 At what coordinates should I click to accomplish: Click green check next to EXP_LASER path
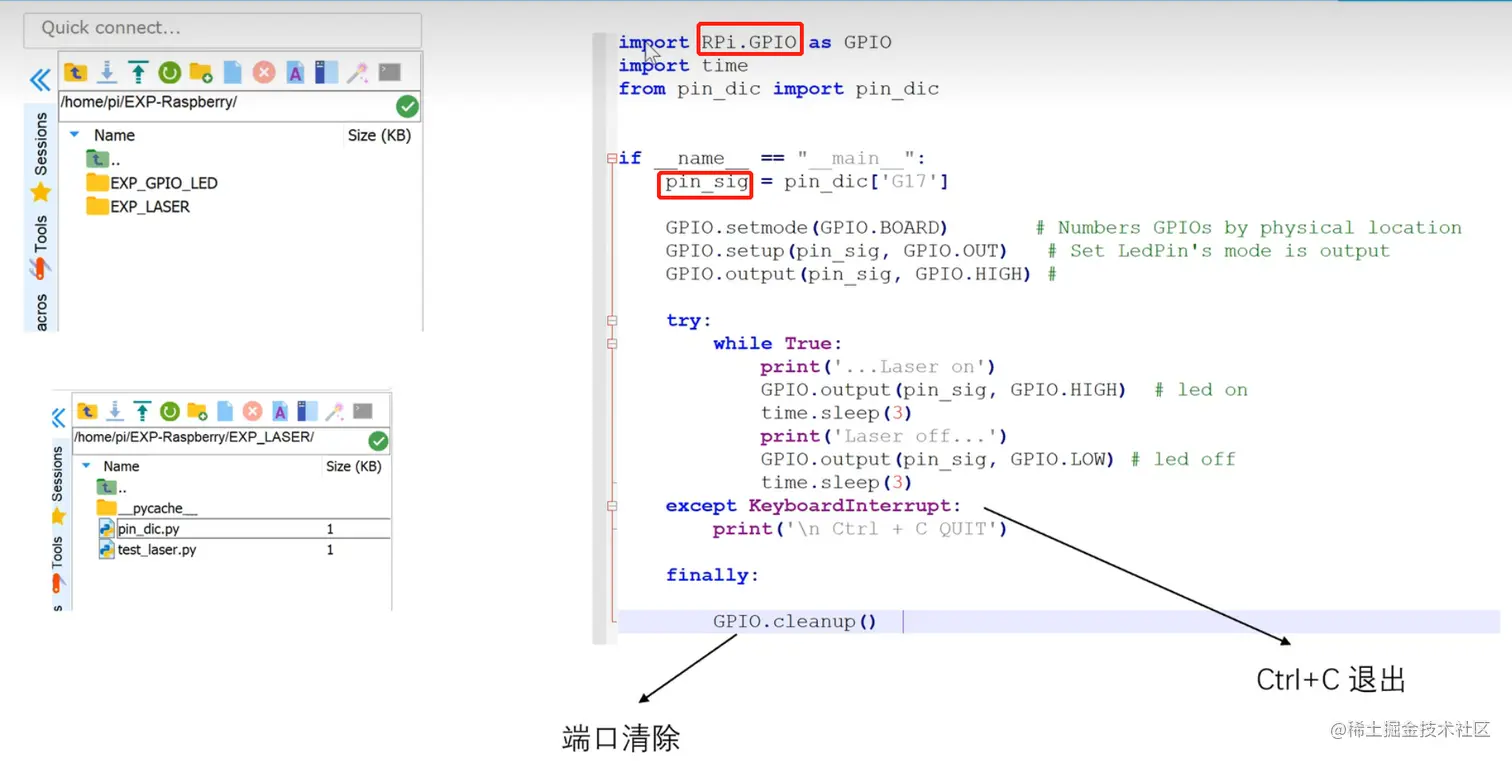point(378,441)
